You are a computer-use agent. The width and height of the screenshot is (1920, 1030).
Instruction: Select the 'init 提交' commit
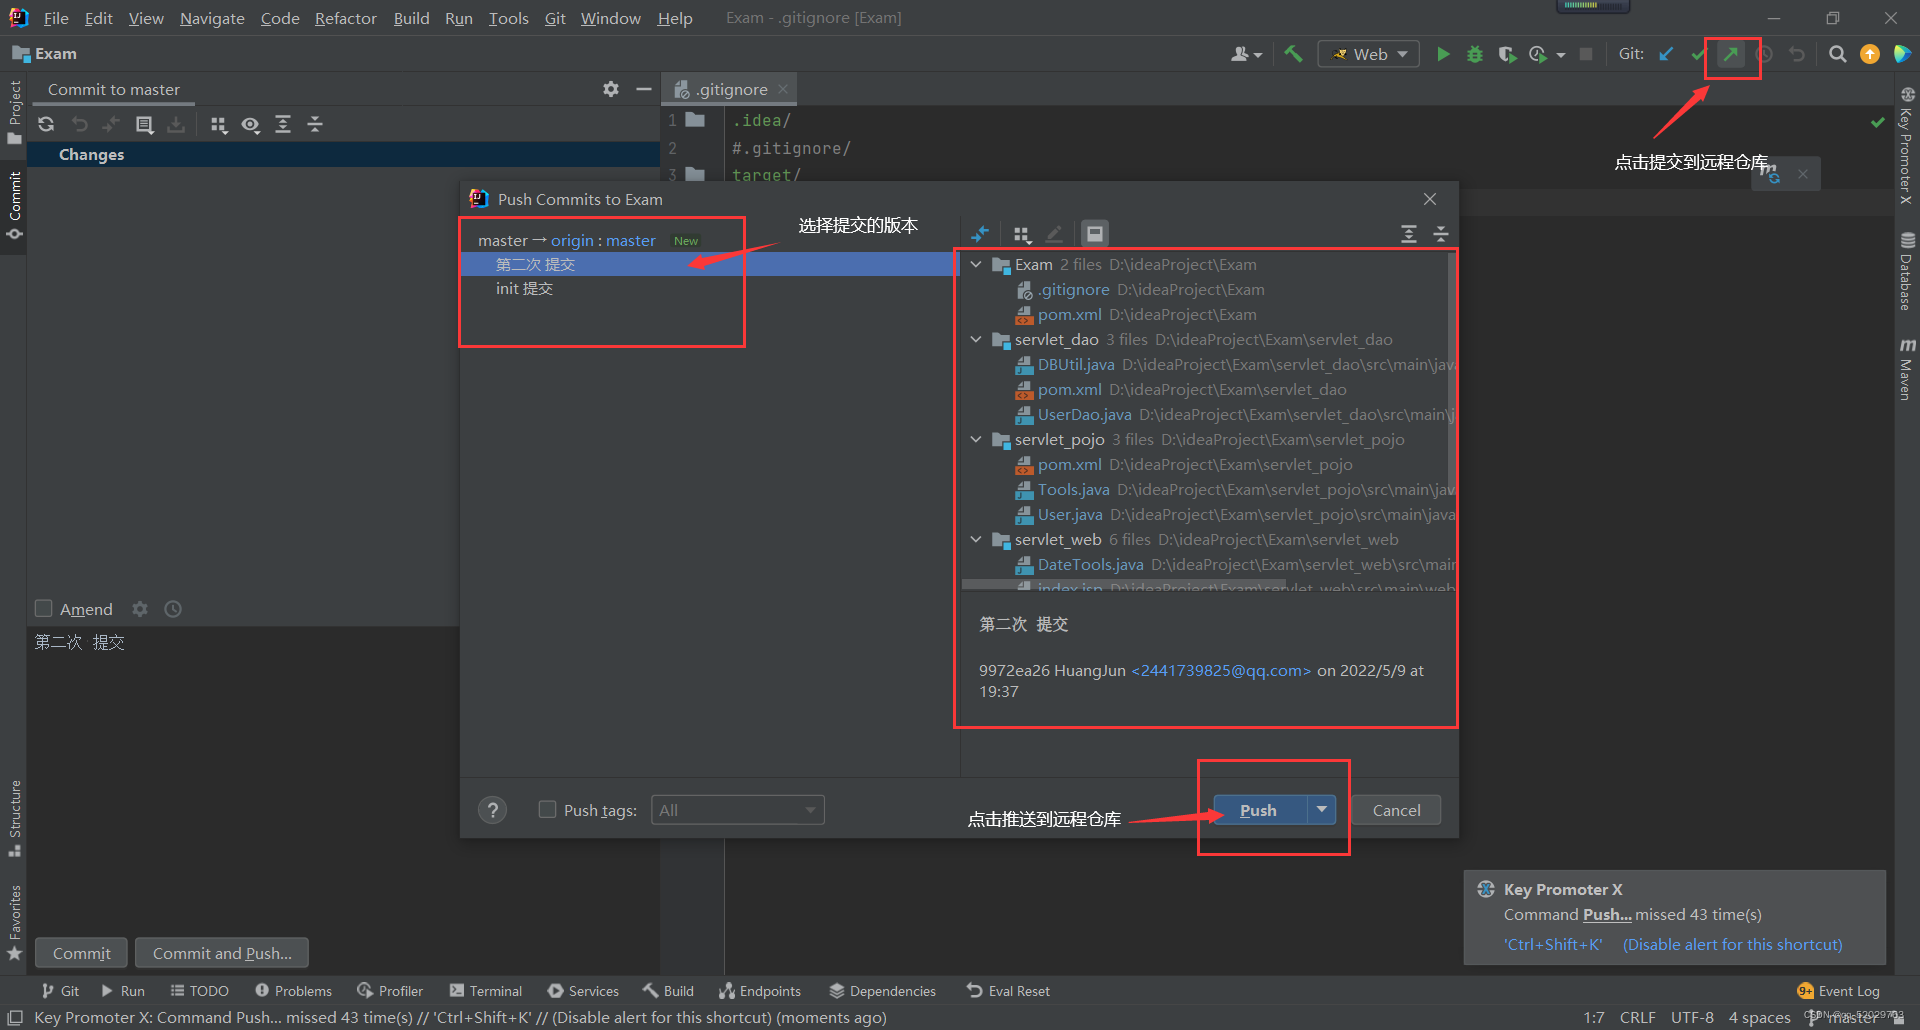tap(524, 288)
